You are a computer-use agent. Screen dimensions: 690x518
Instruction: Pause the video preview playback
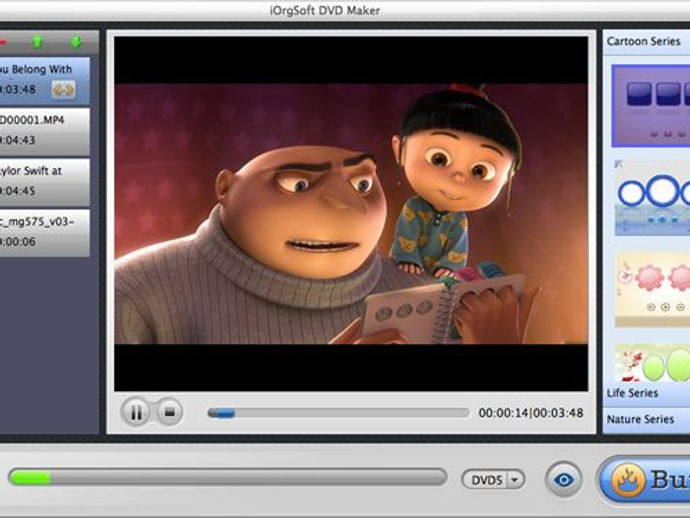pyautogui.click(x=136, y=412)
